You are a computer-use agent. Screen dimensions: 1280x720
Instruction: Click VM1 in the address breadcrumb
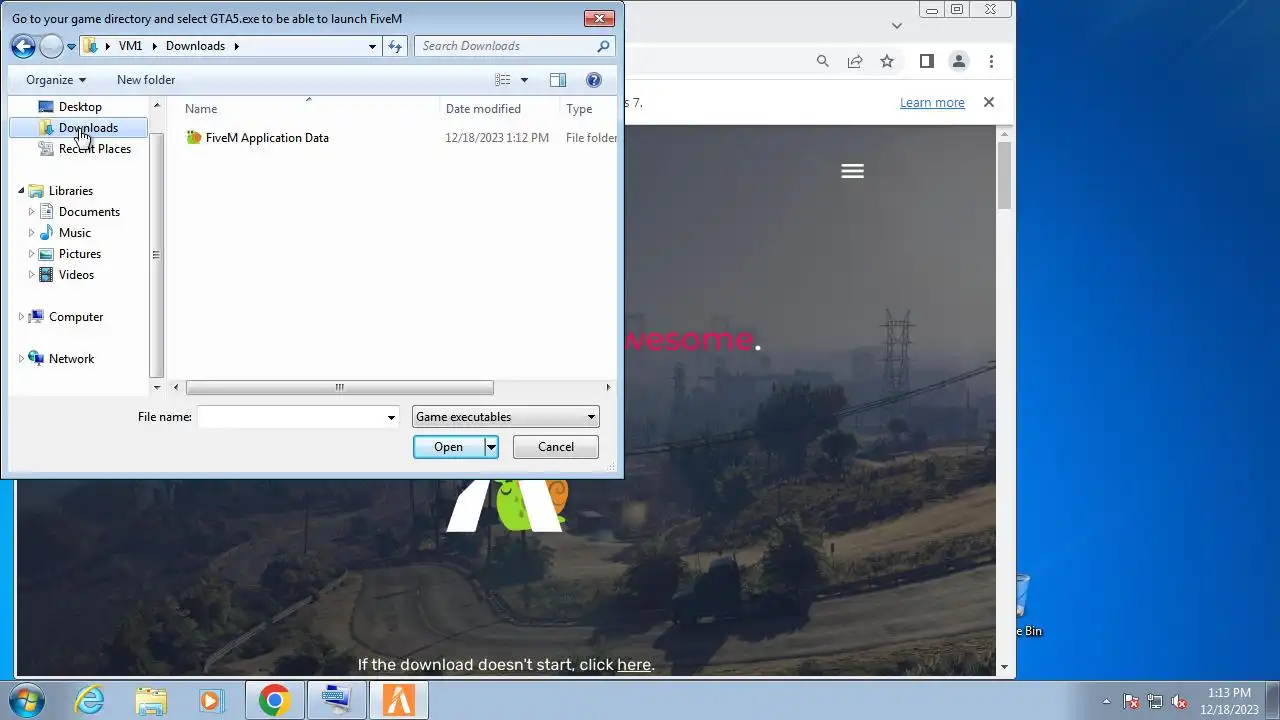130,46
